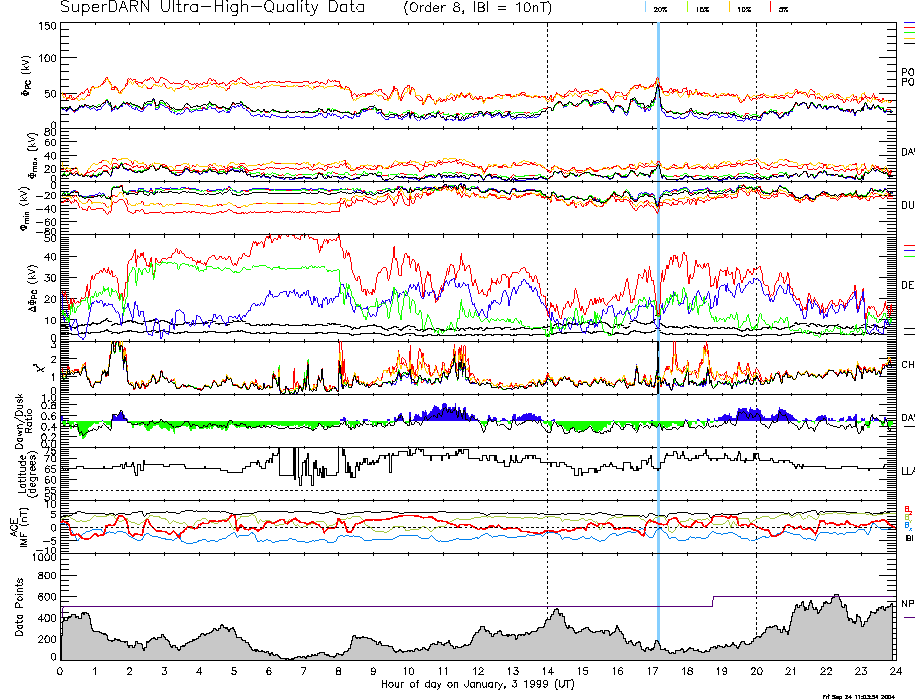Select the 20% legend entry at top
Viewport: 915px width, 700px height.
coord(660,8)
